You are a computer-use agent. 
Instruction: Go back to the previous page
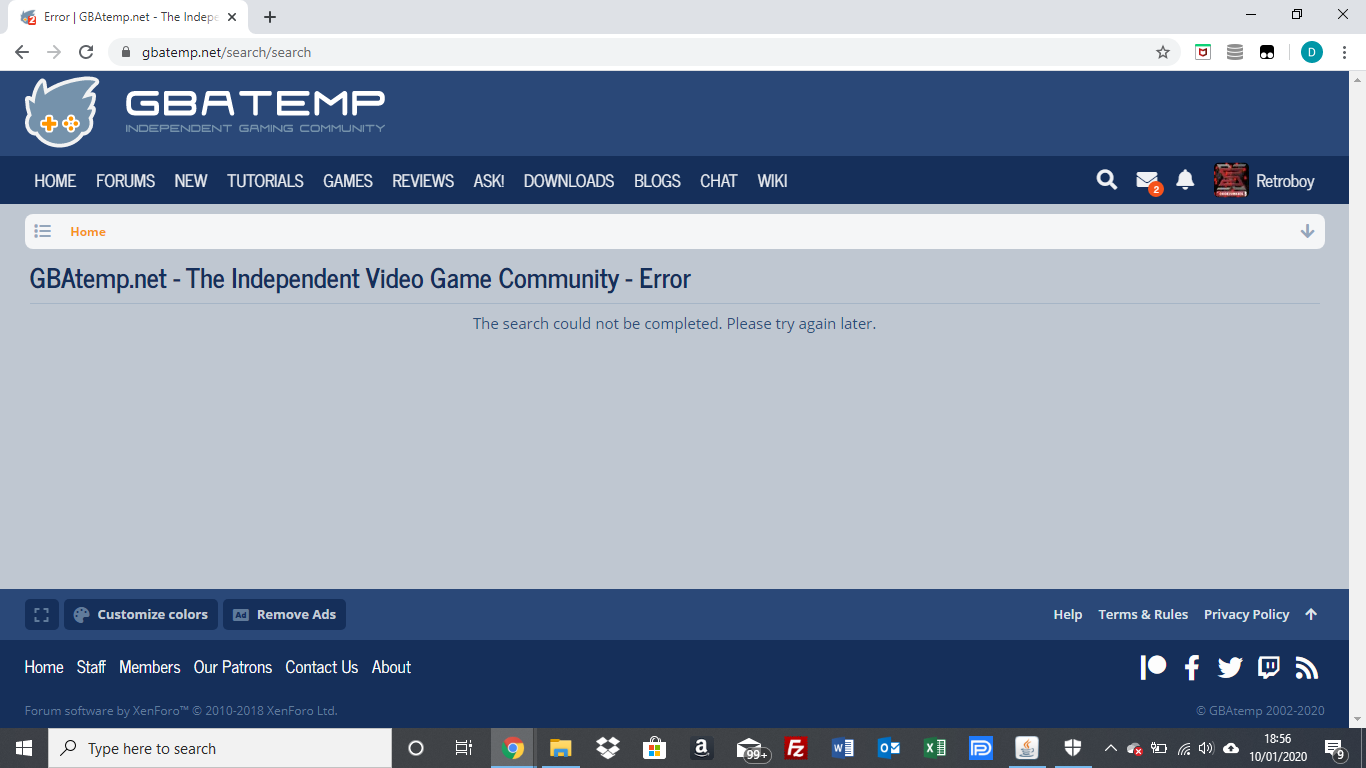pos(22,52)
